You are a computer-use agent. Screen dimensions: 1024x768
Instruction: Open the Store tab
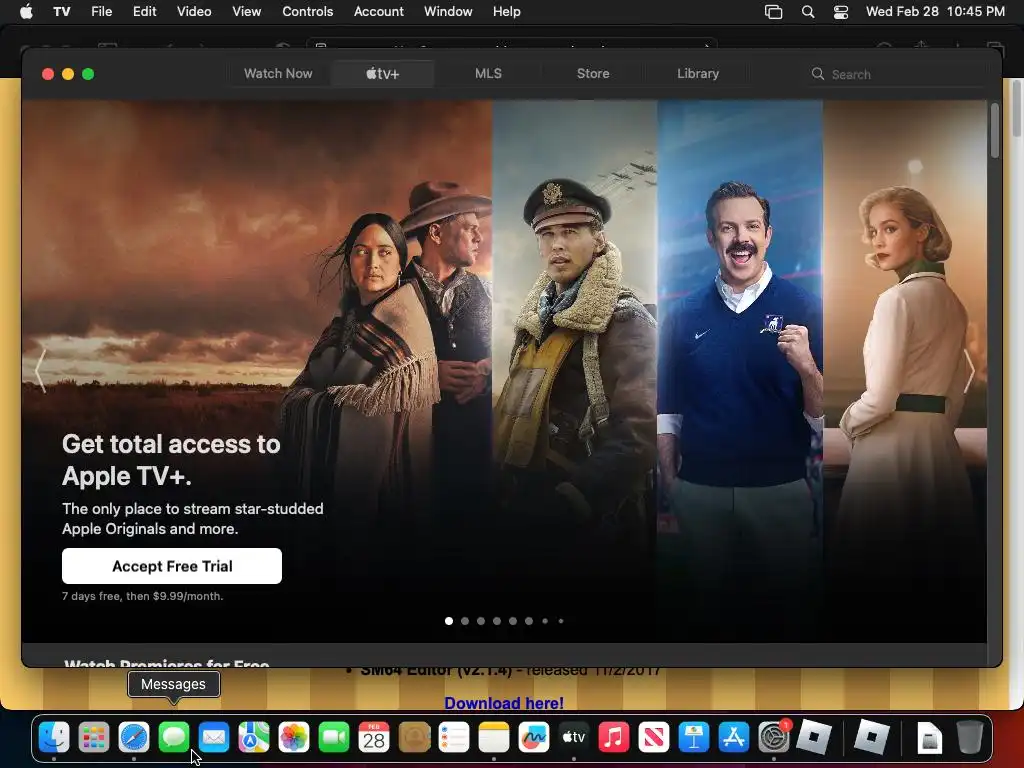(593, 74)
